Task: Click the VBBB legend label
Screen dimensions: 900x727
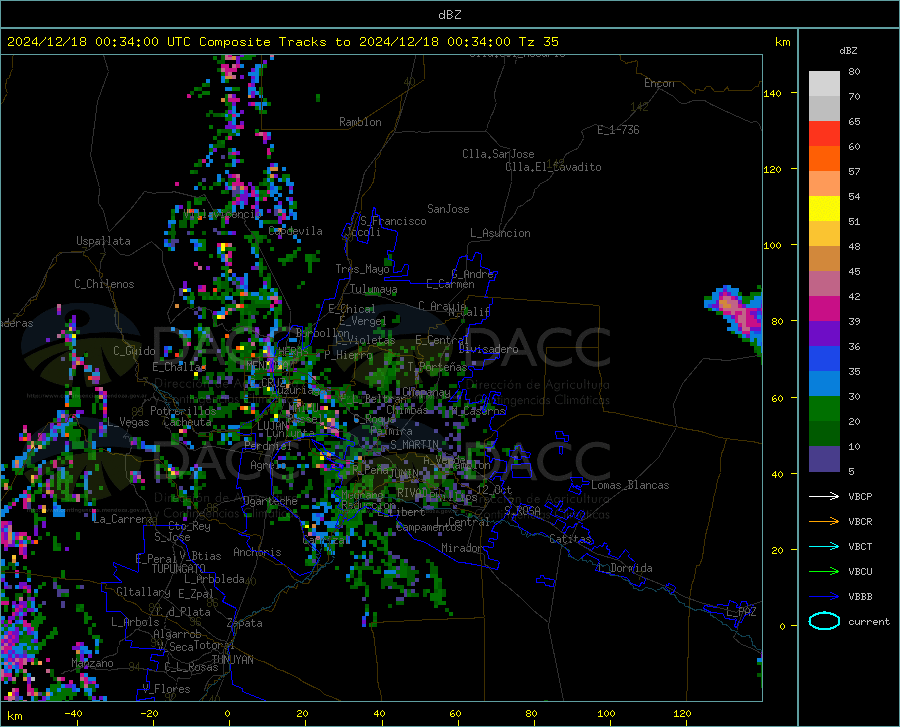Action: tap(860, 596)
